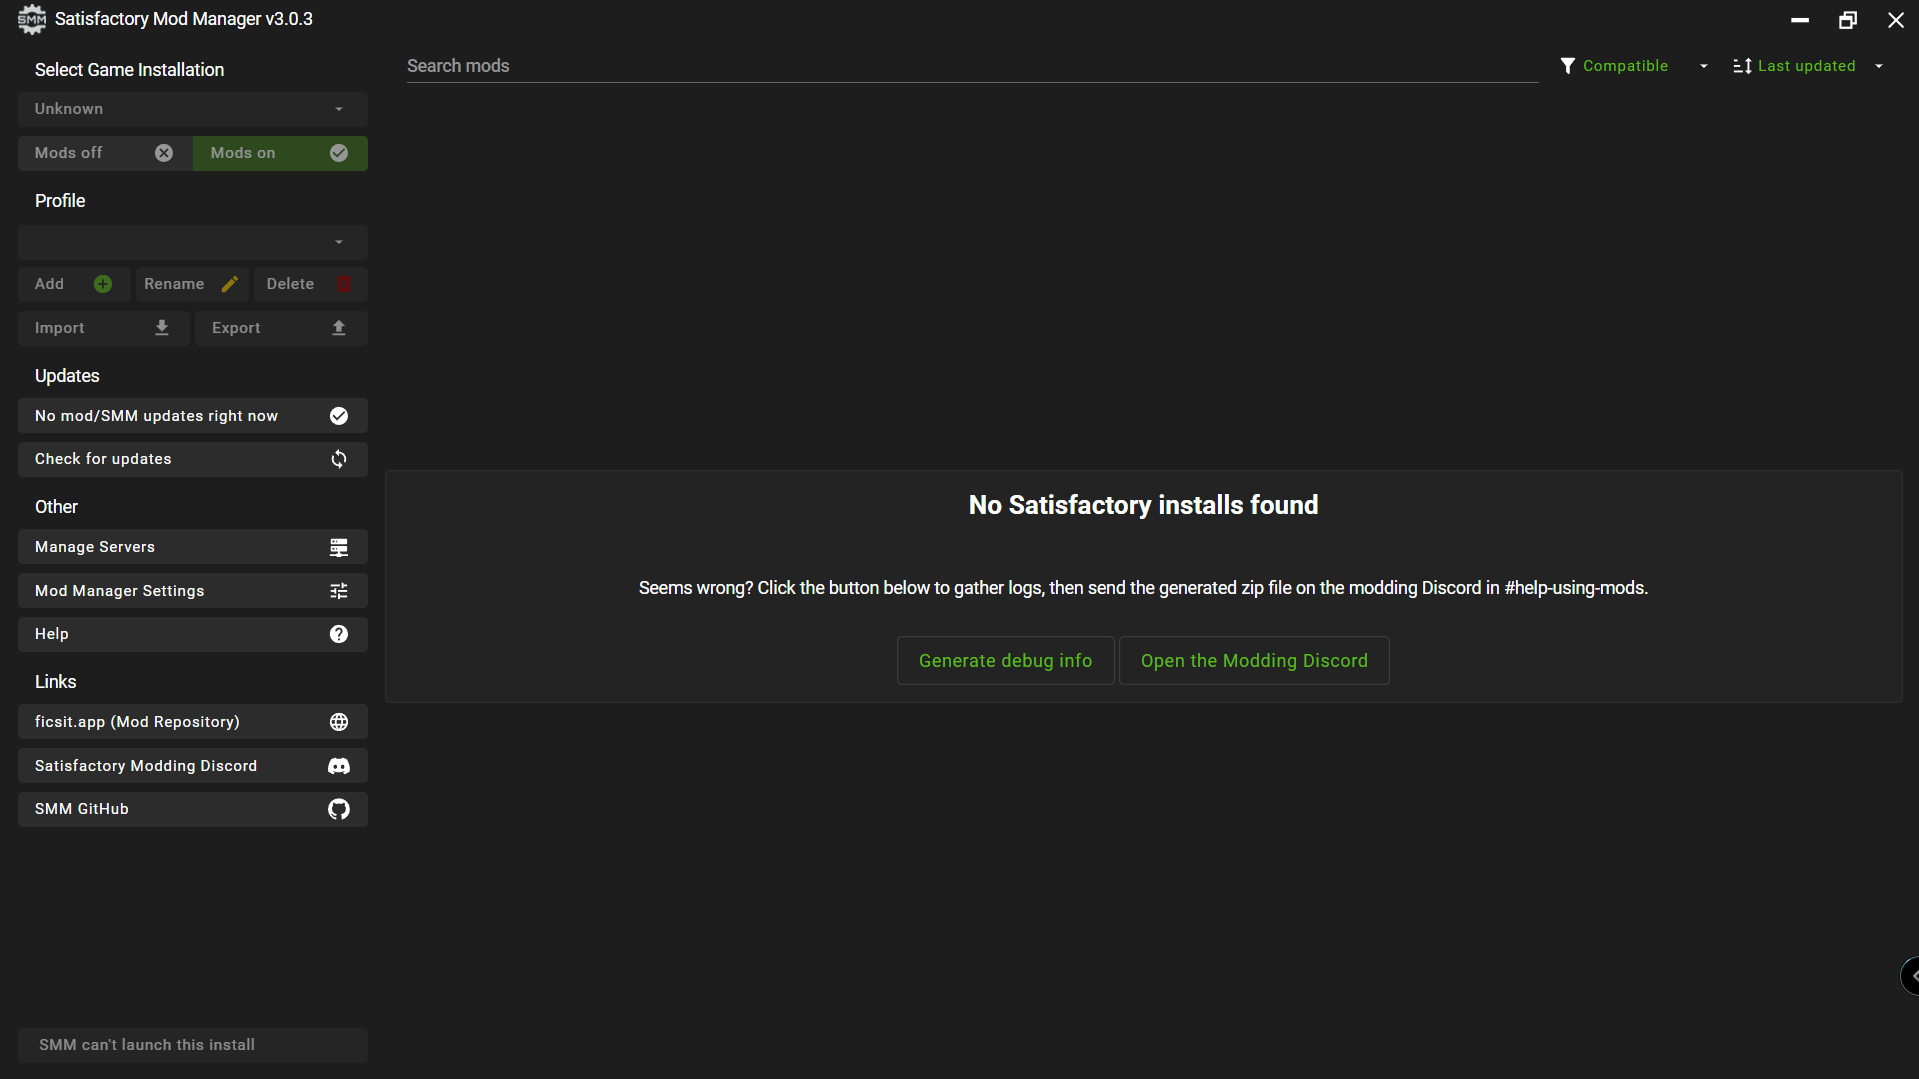Open Satisfactory Modding Discord link

coord(193,766)
